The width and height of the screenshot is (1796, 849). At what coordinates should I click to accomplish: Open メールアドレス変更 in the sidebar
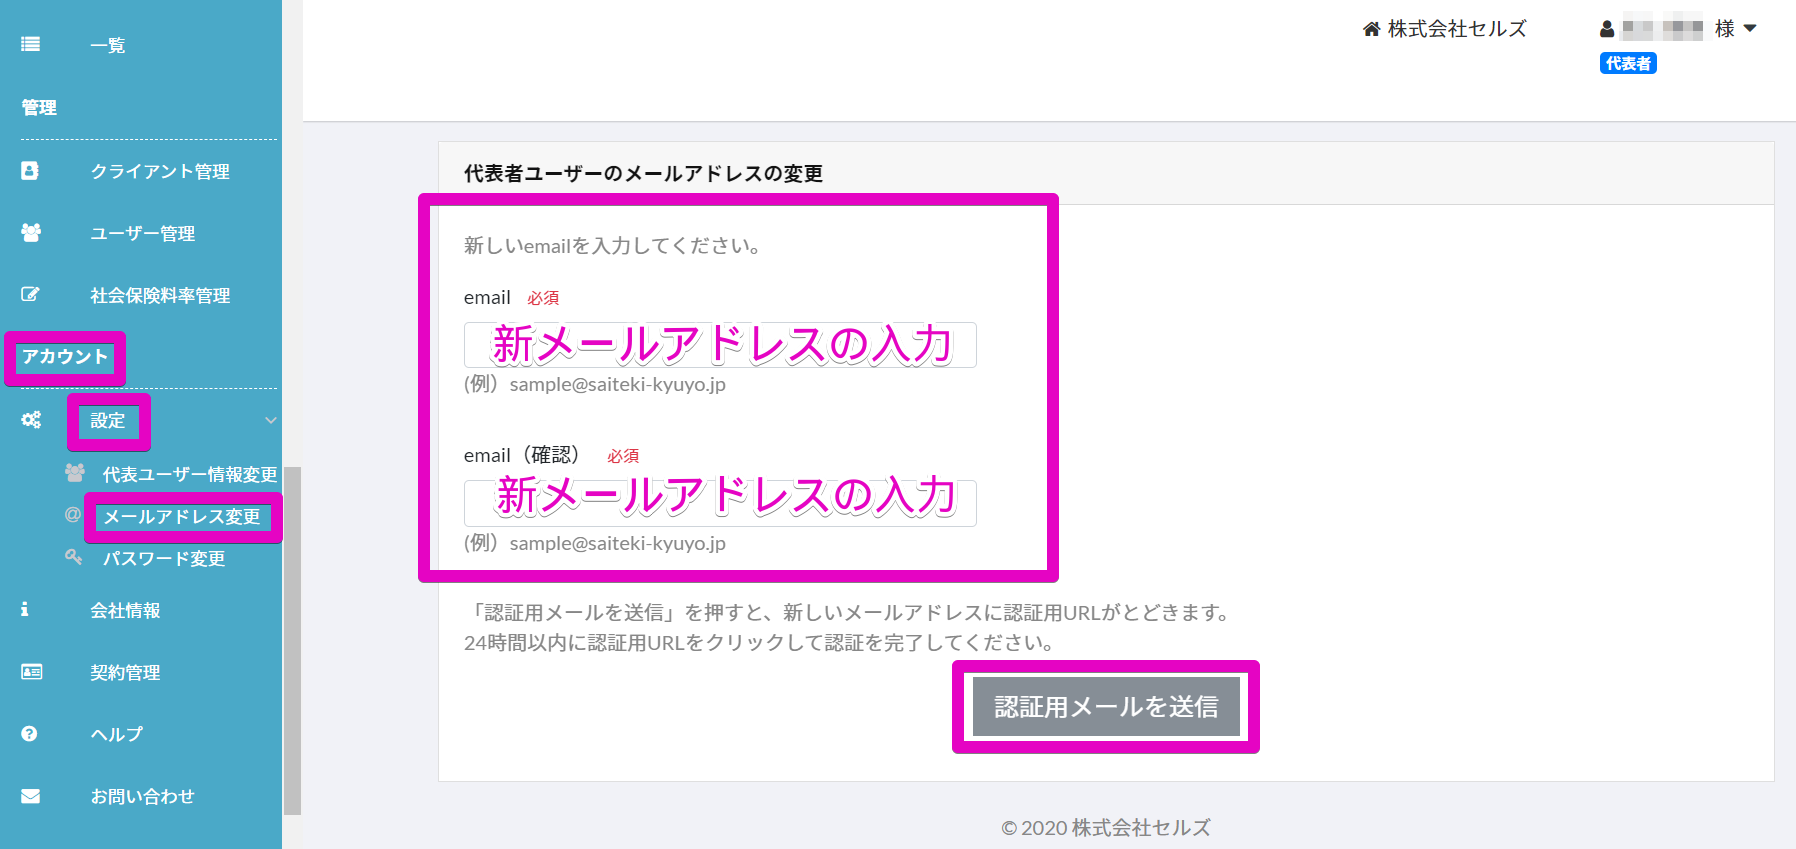pyautogui.click(x=182, y=517)
